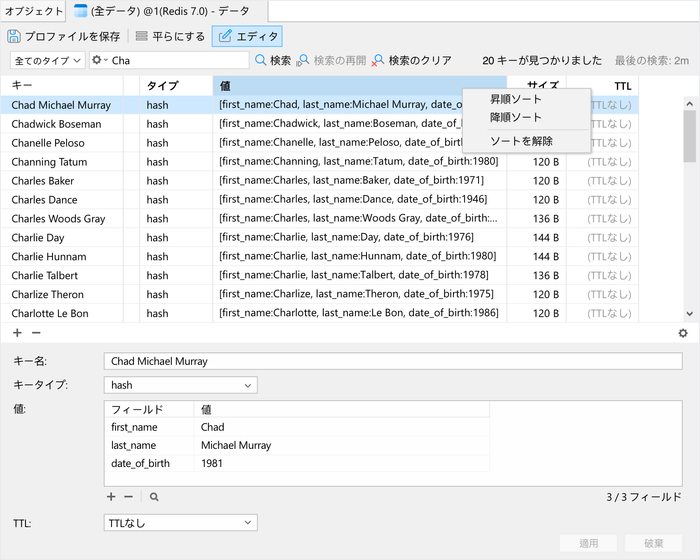Switch to the Objects (オブジェクト) tab
This screenshot has width=700, height=560.
[x=33, y=12]
